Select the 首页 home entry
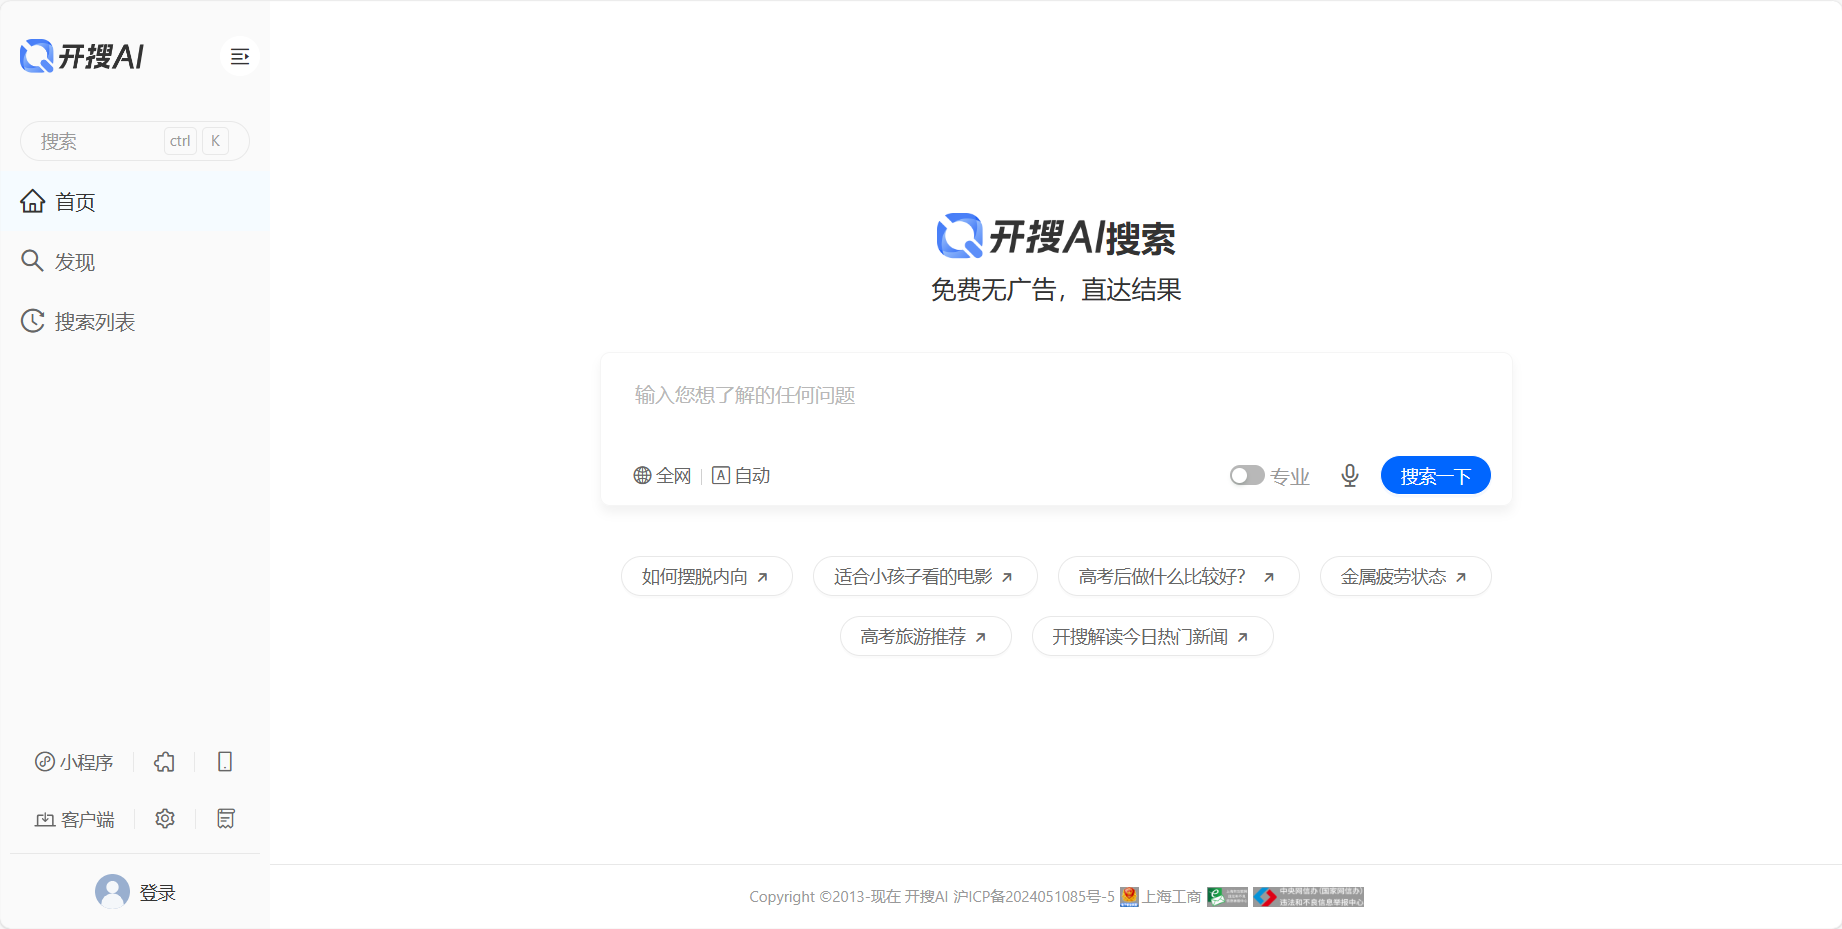This screenshot has height=929, width=1842. pos(75,201)
